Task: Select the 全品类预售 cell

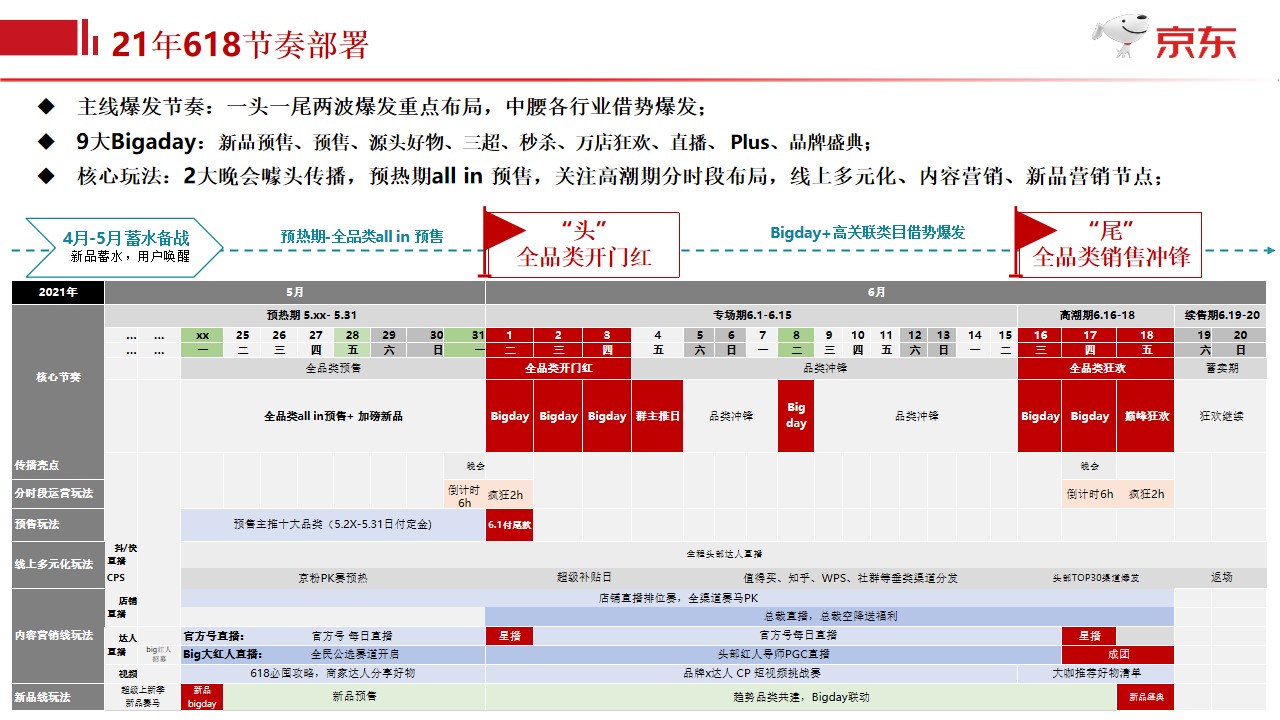Action: 333,368
